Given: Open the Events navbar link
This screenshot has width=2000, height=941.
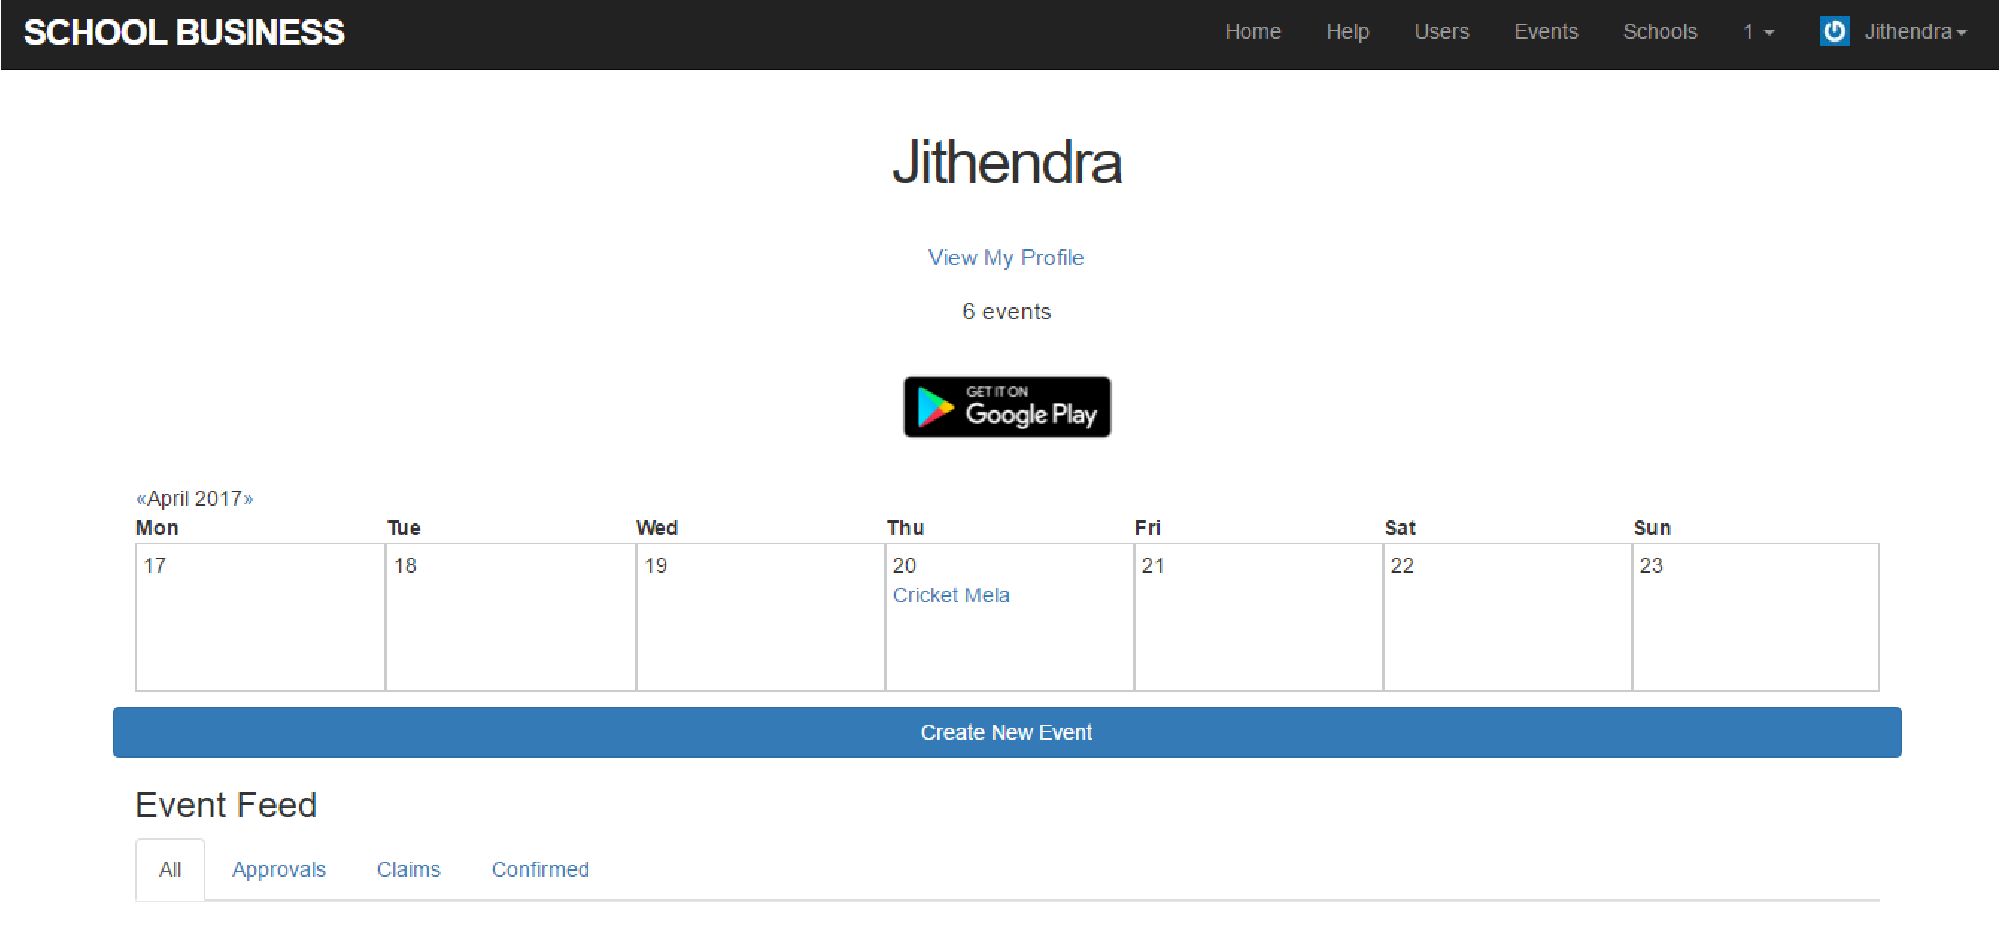Looking at the screenshot, I should click(1545, 32).
